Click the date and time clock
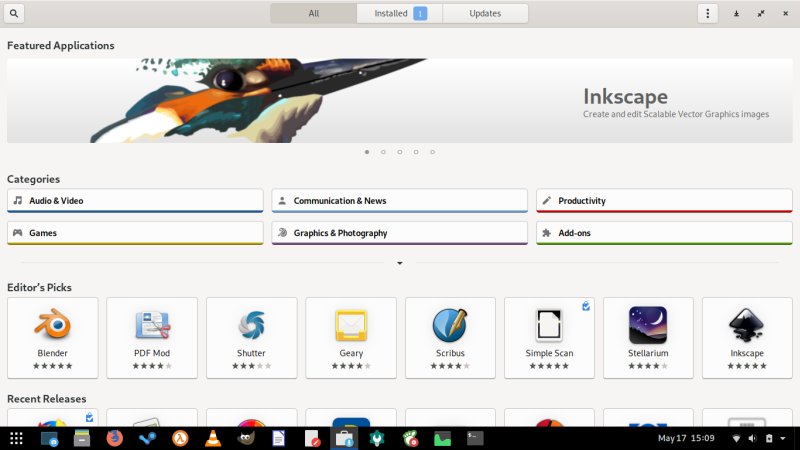The image size is (800, 450). [686, 438]
